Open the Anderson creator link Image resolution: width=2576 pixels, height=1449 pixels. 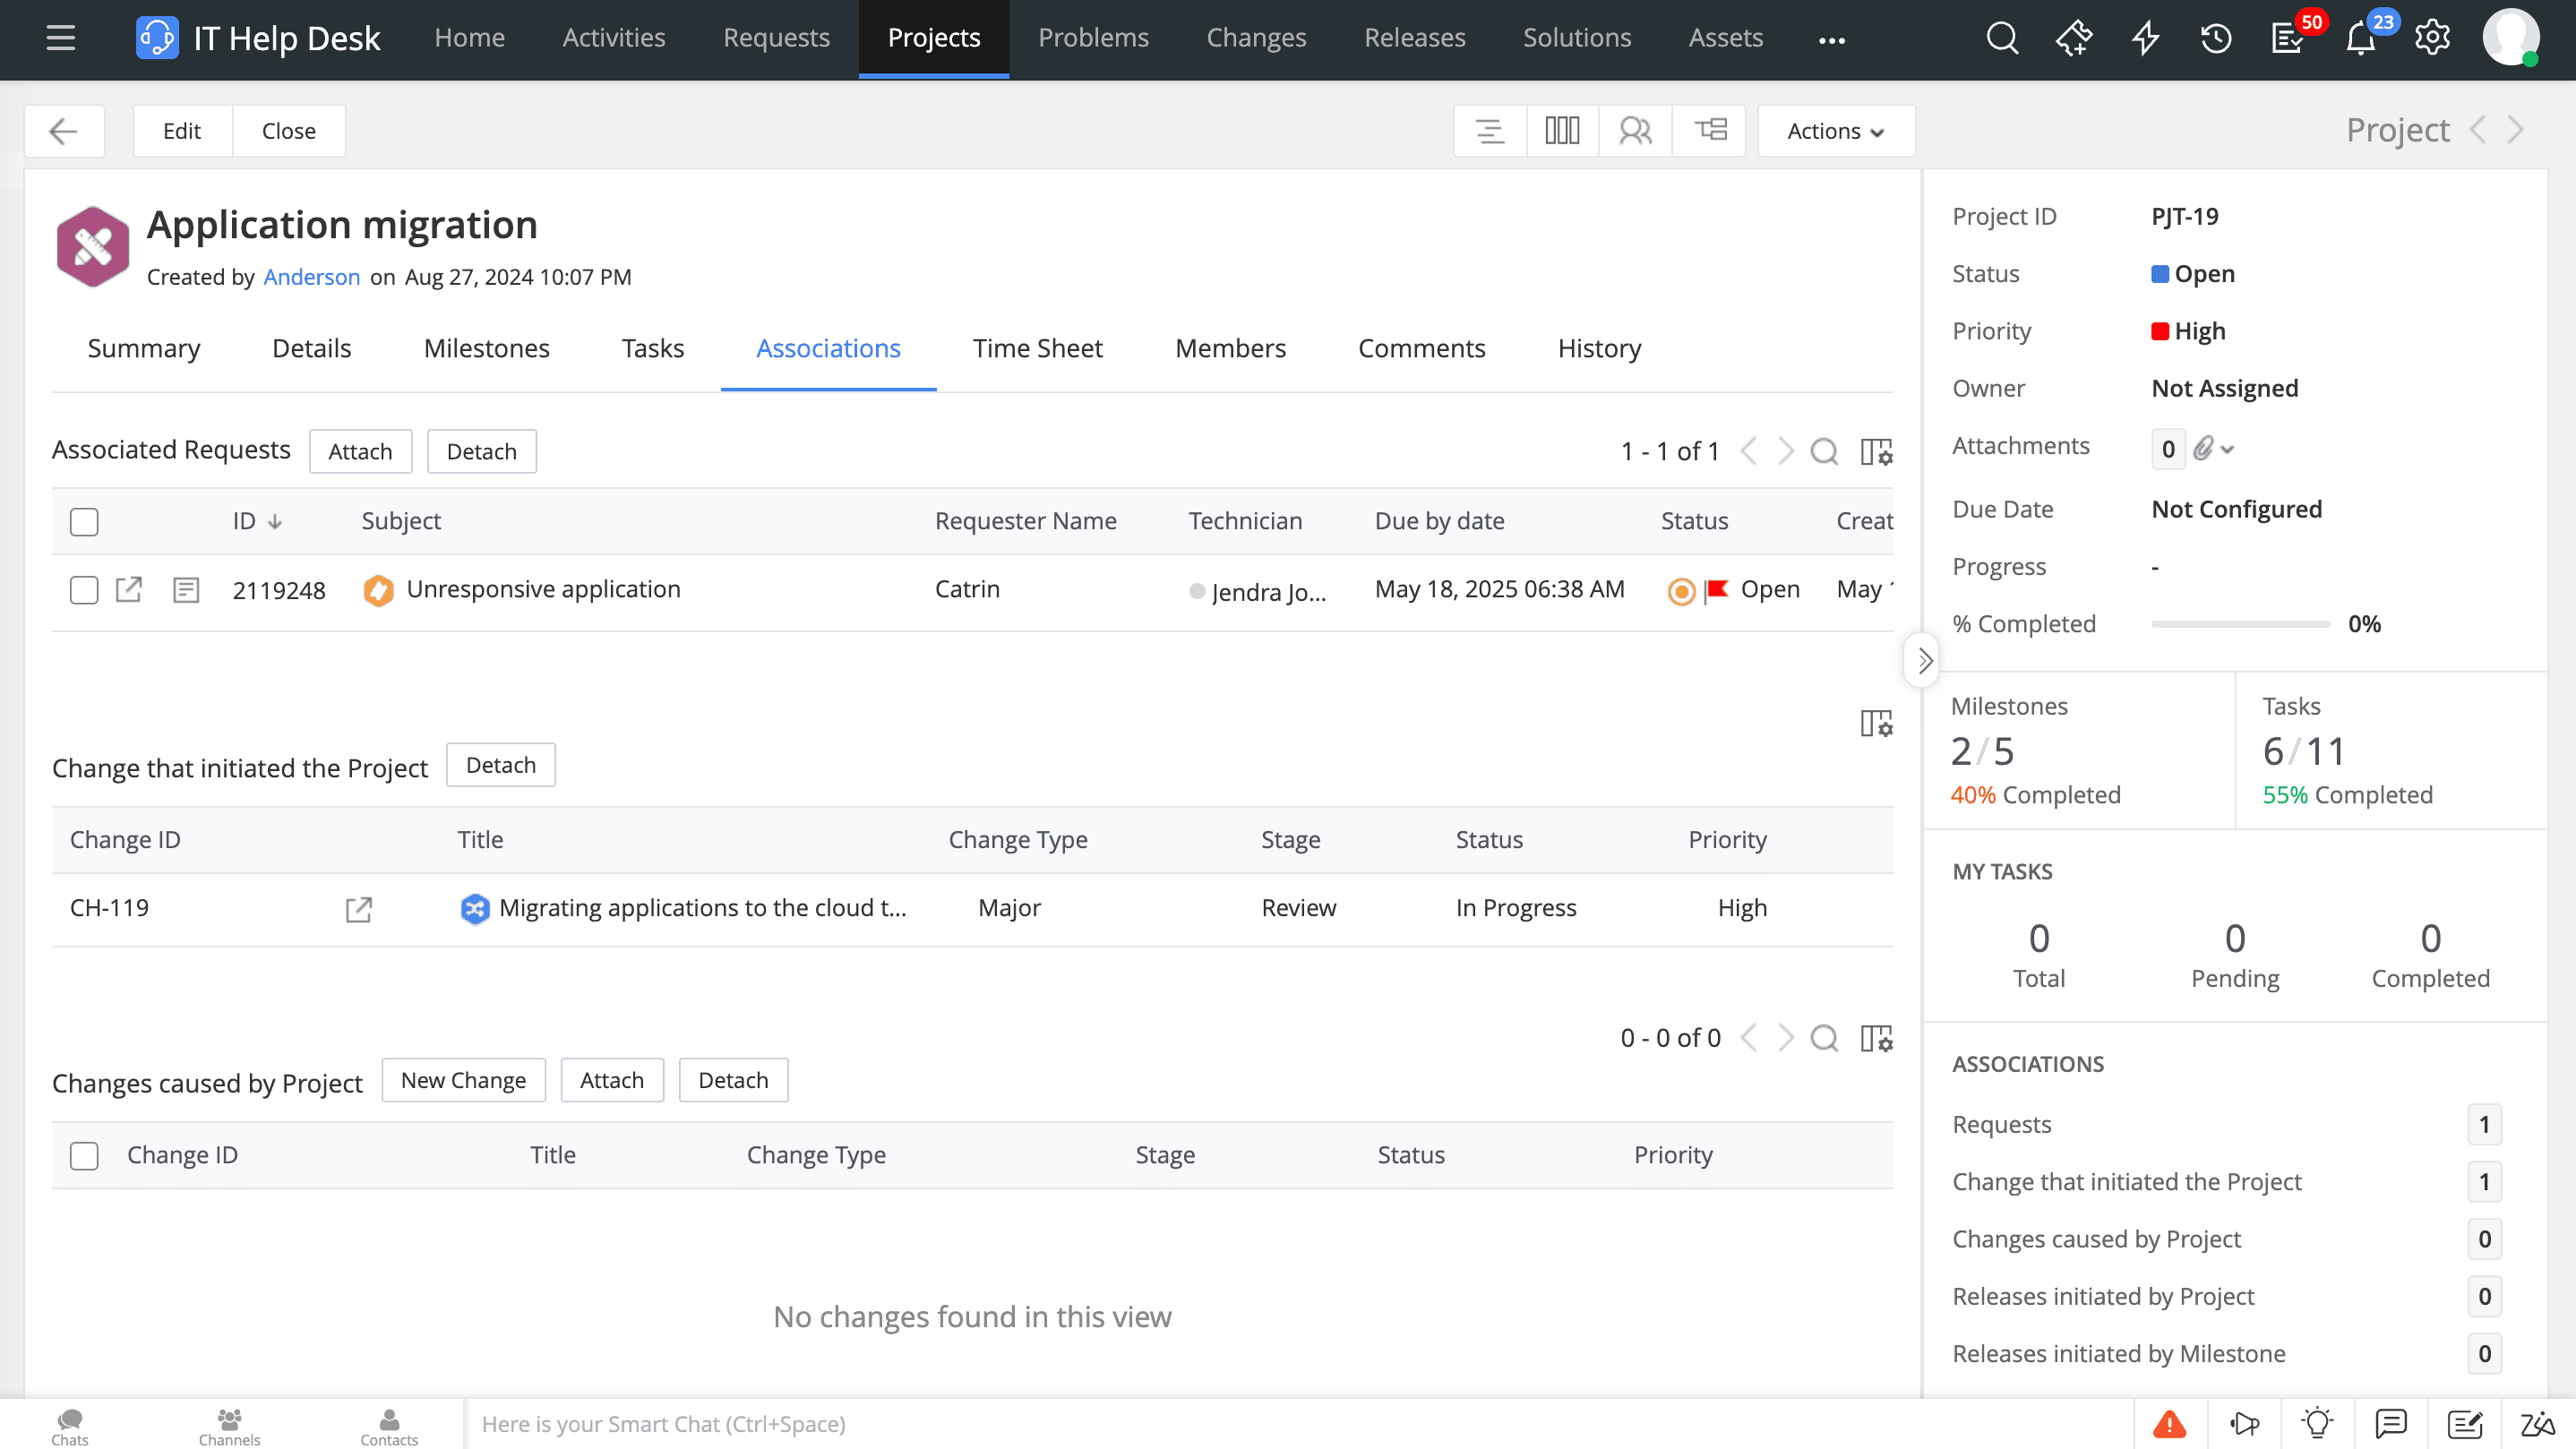pyautogui.click(x=311, y=277)
